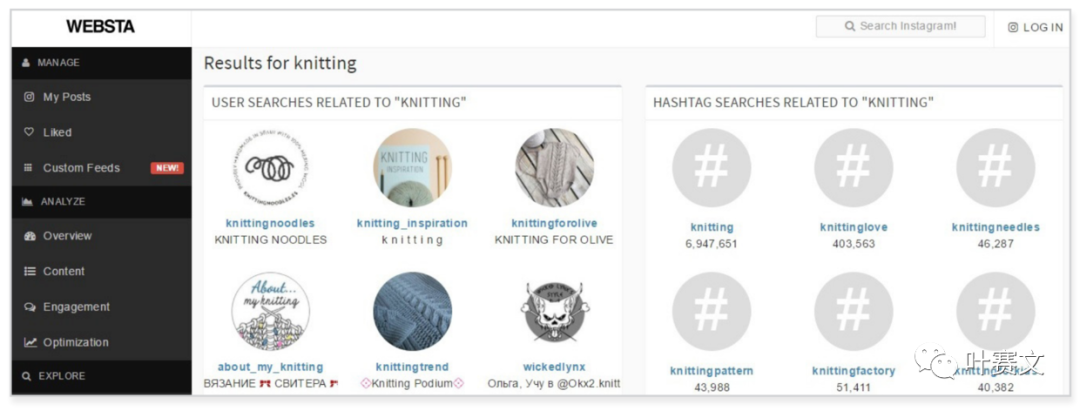Open the Engagement analytics page
This screenshot has height=411, width=1080.
pyautogui.click(x=76, y=307)
